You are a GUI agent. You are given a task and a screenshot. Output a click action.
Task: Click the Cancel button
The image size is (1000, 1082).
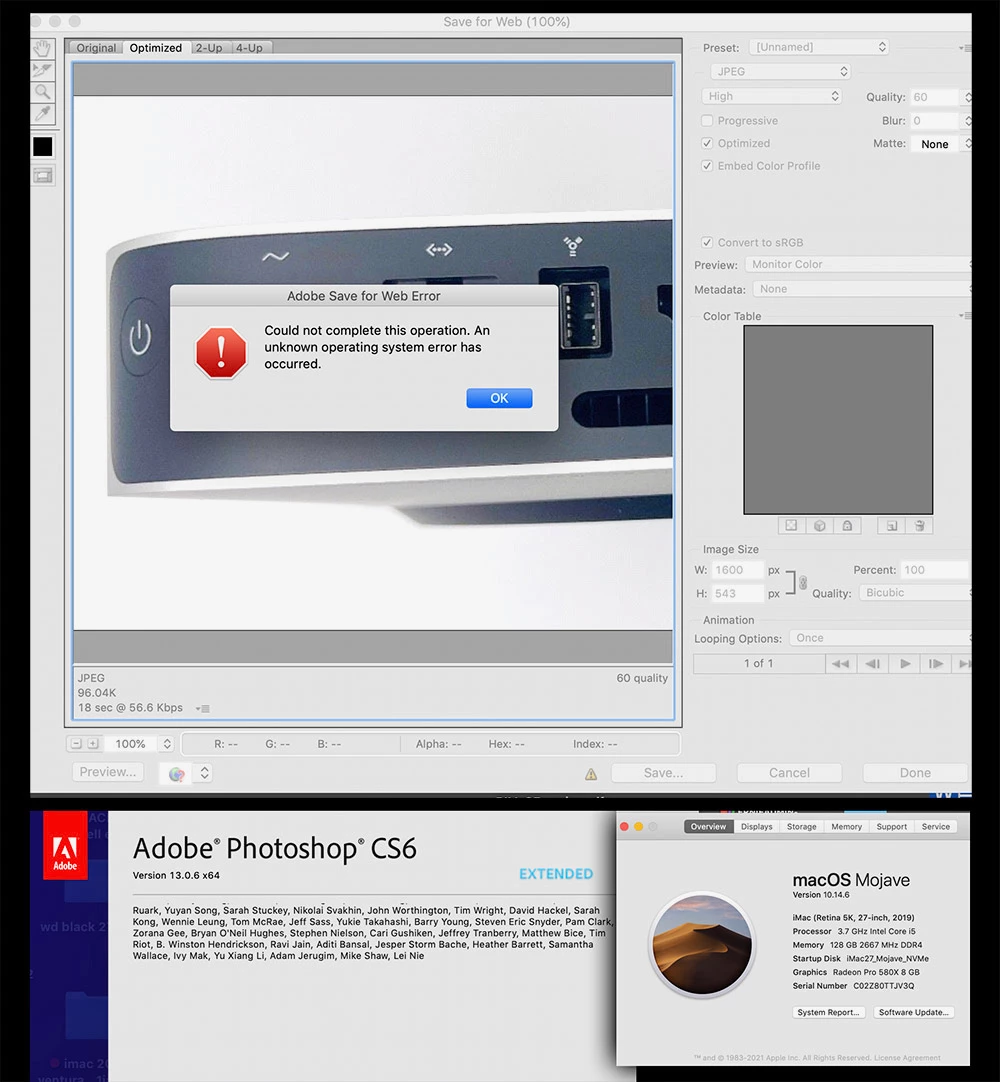(790, 773)
